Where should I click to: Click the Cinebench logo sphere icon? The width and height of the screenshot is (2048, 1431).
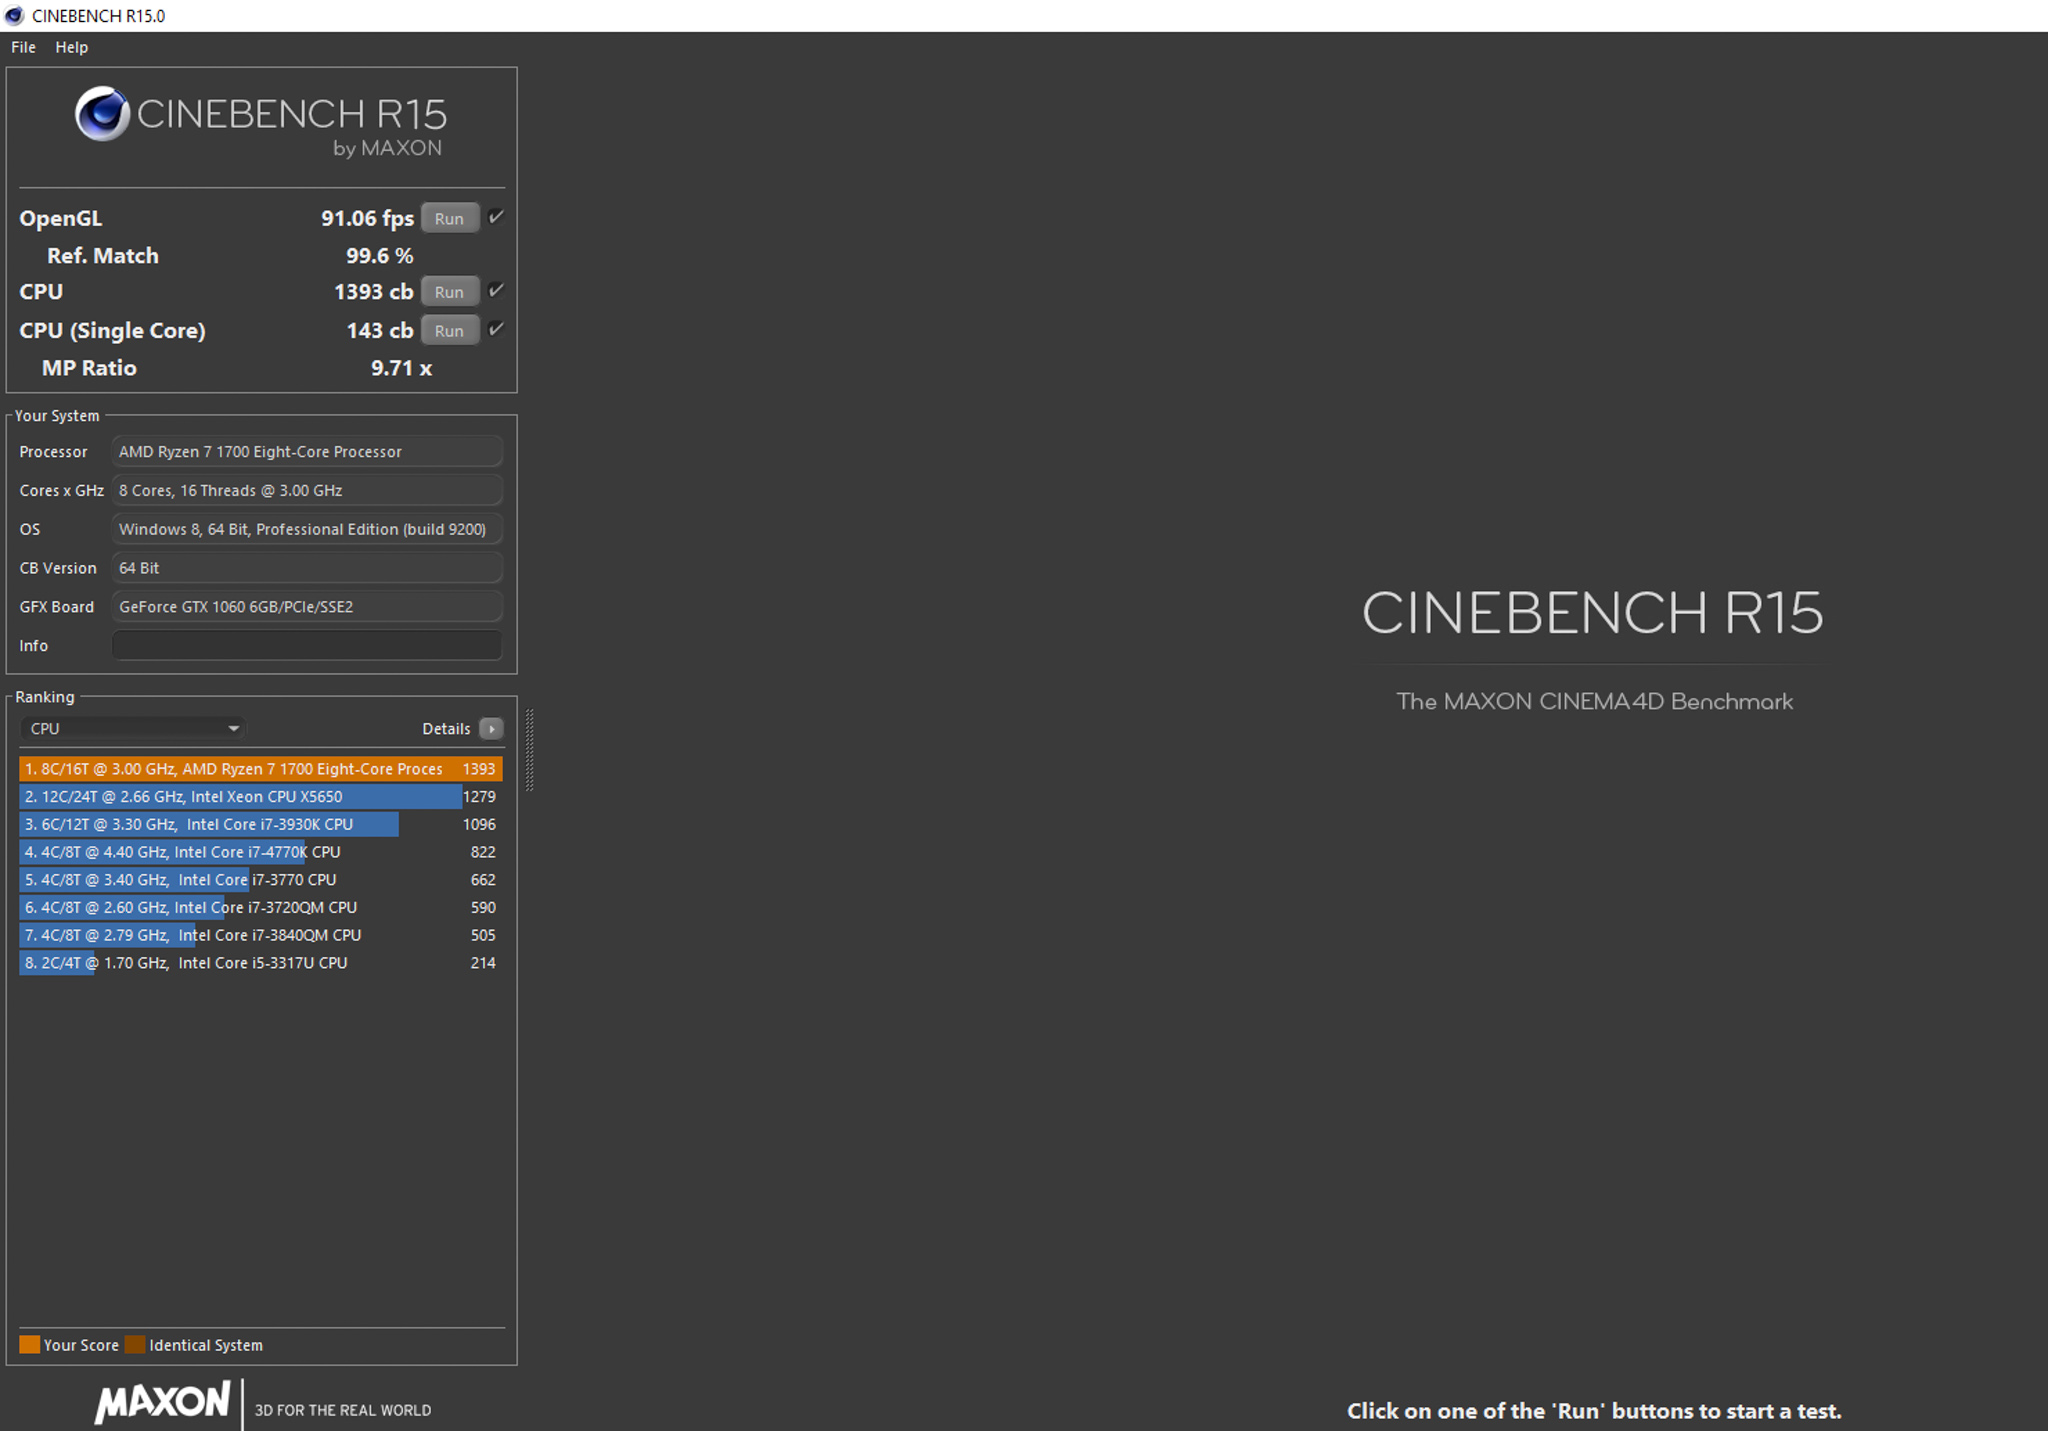(102, 114)
